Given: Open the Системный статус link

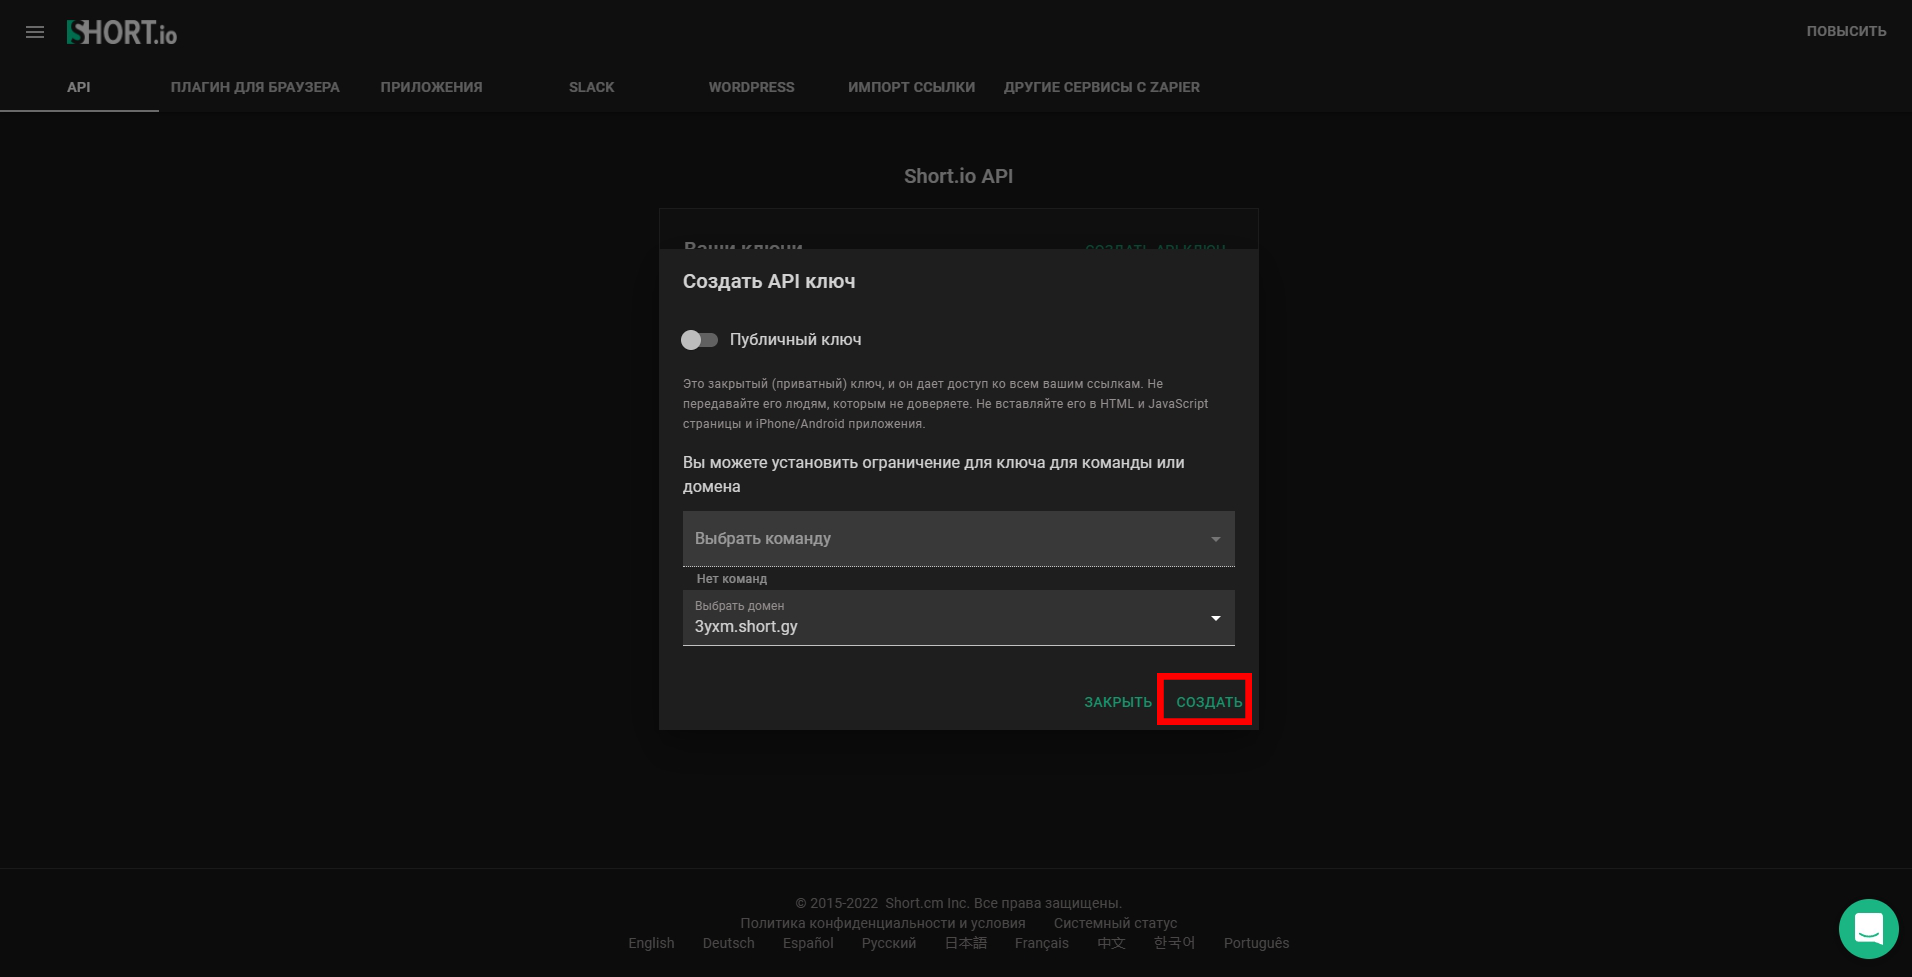Looking at the screenshot, I should tap(1115, 923).
